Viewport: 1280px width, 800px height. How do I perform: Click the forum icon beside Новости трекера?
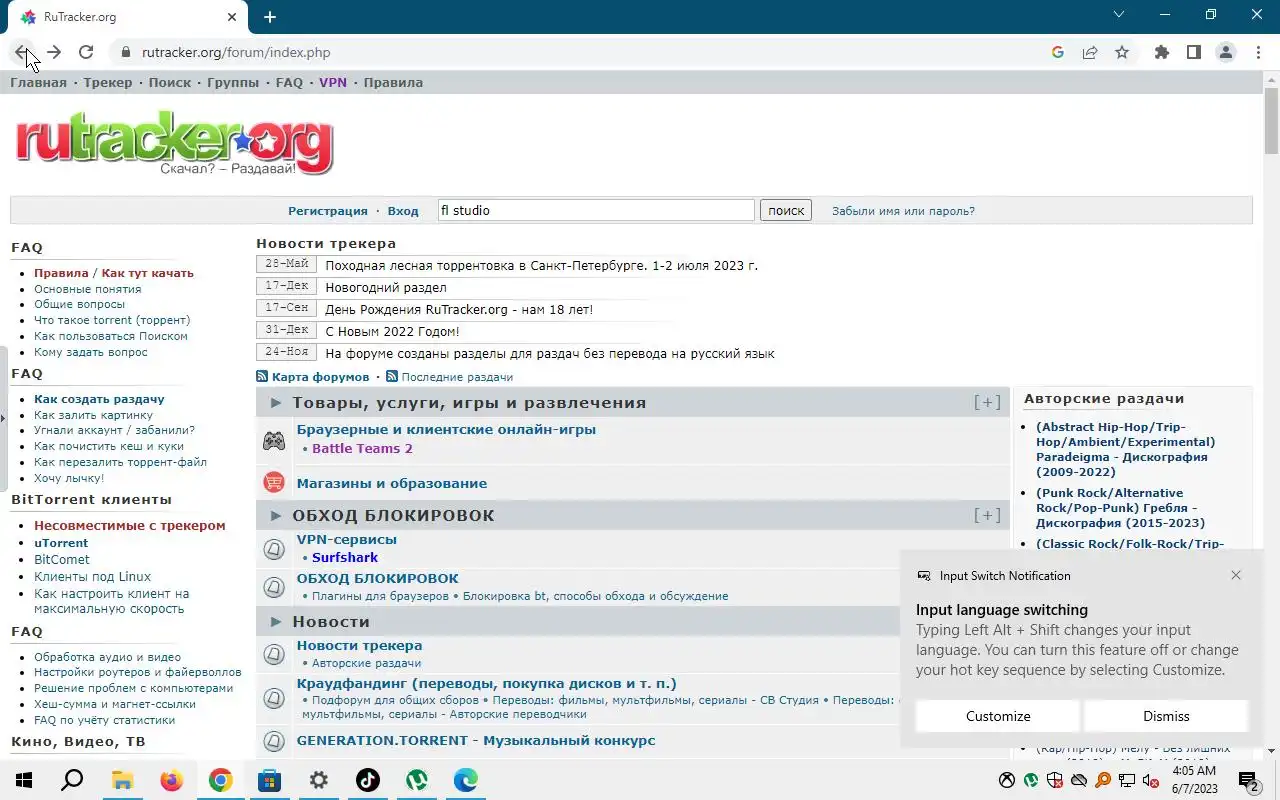(274, 654)
